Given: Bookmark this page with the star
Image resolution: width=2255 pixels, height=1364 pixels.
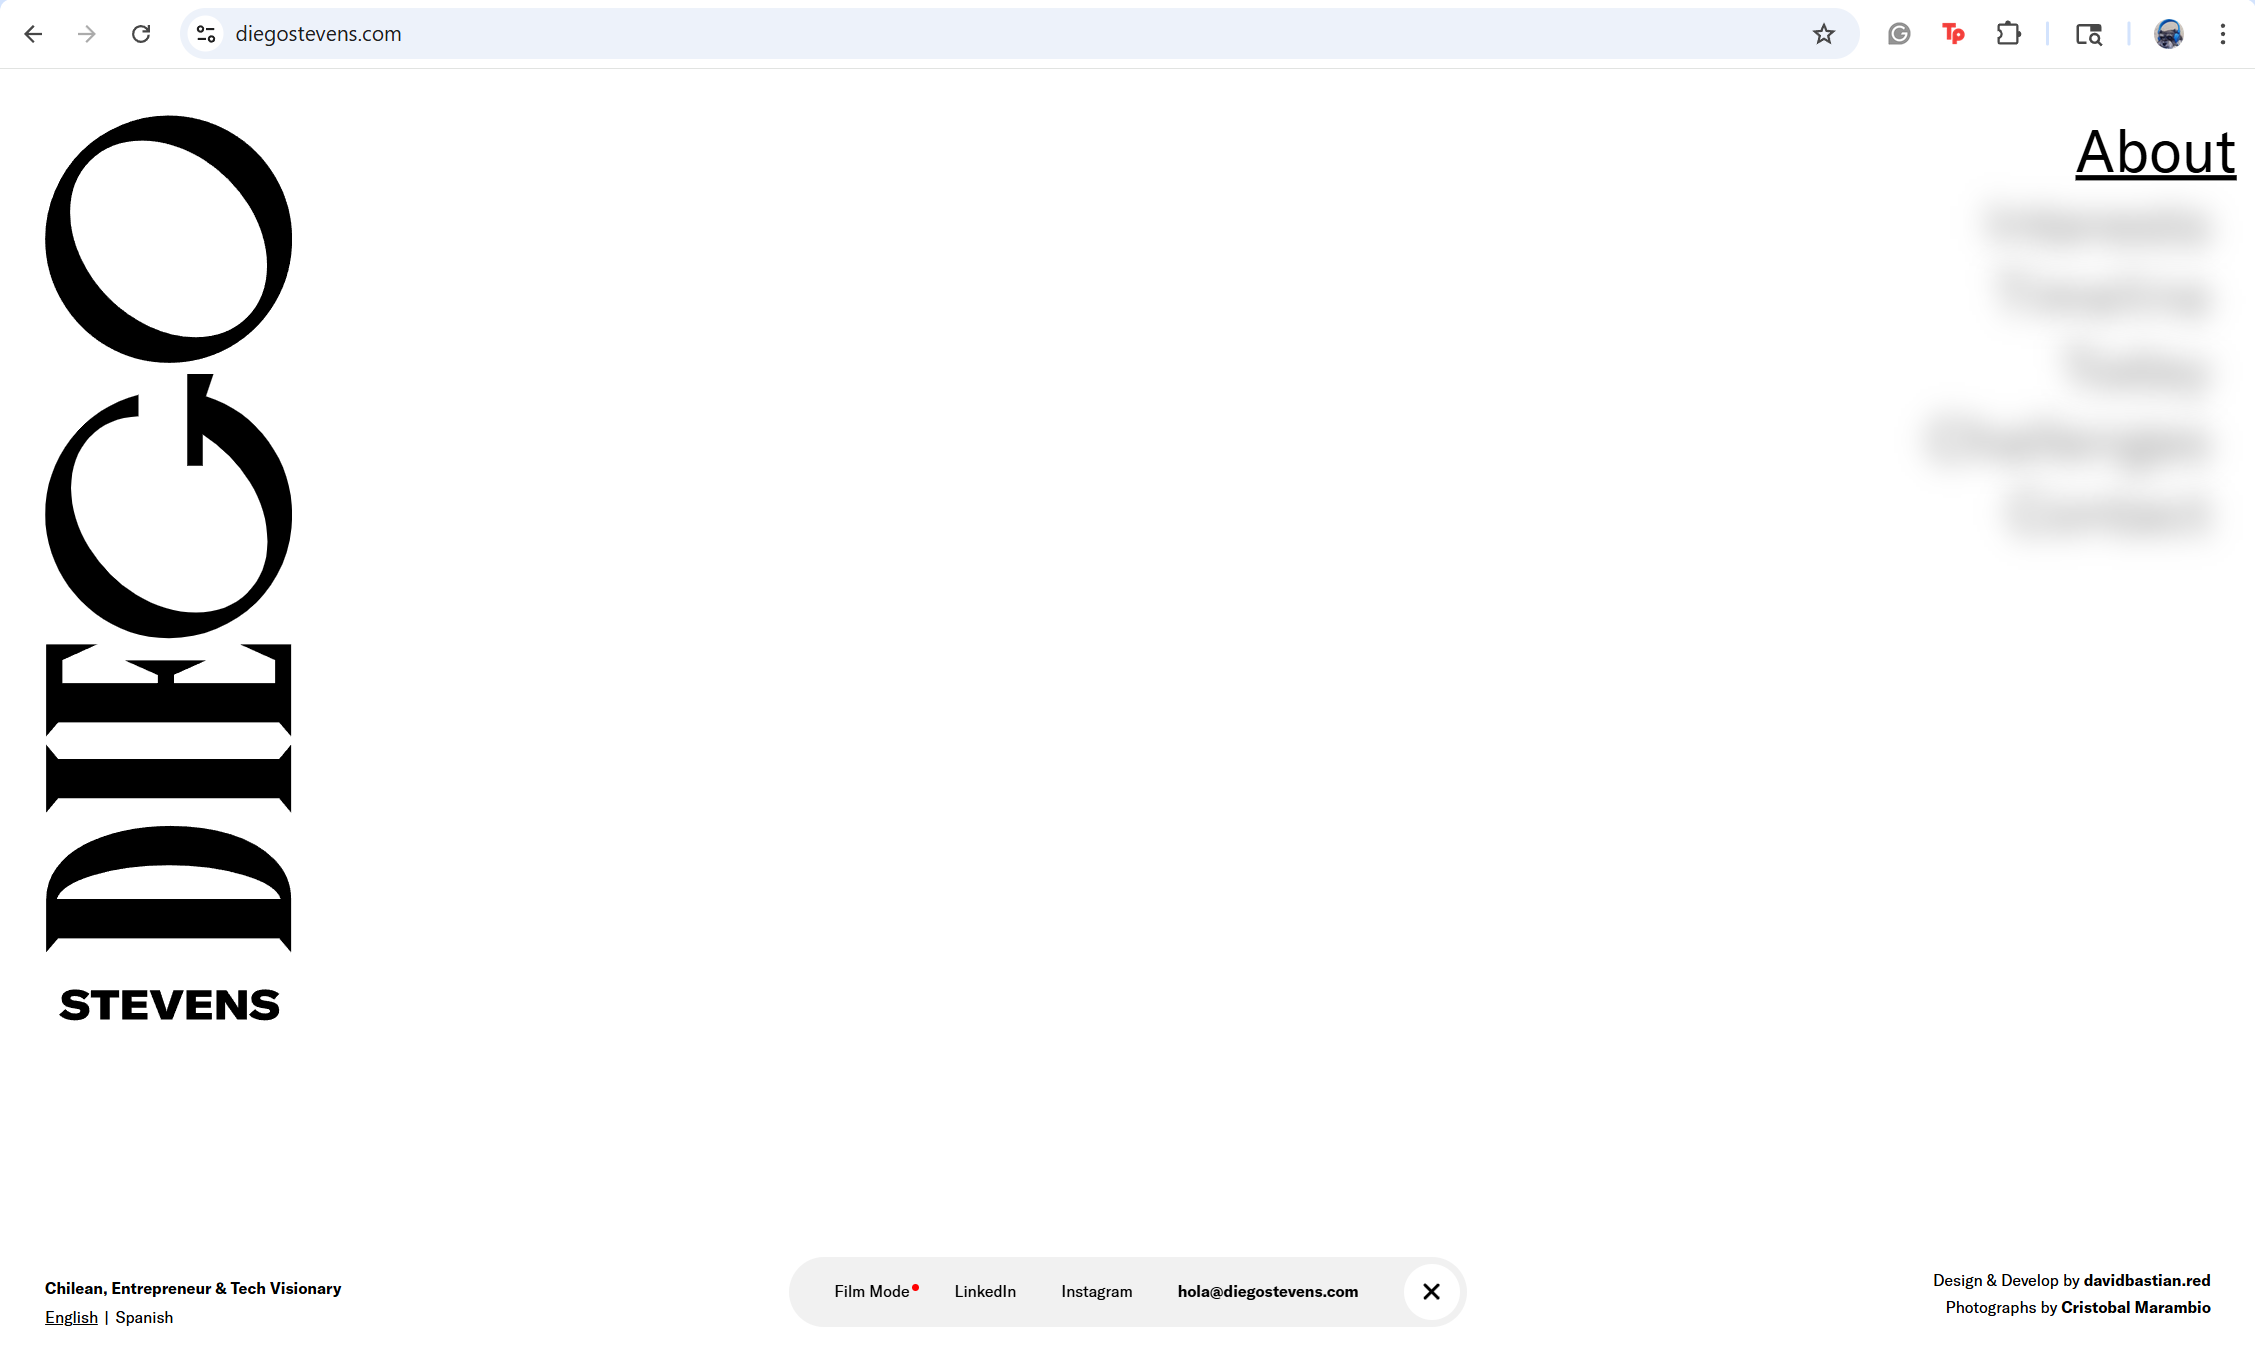Looking at the screenshot, I should 1823,34.
